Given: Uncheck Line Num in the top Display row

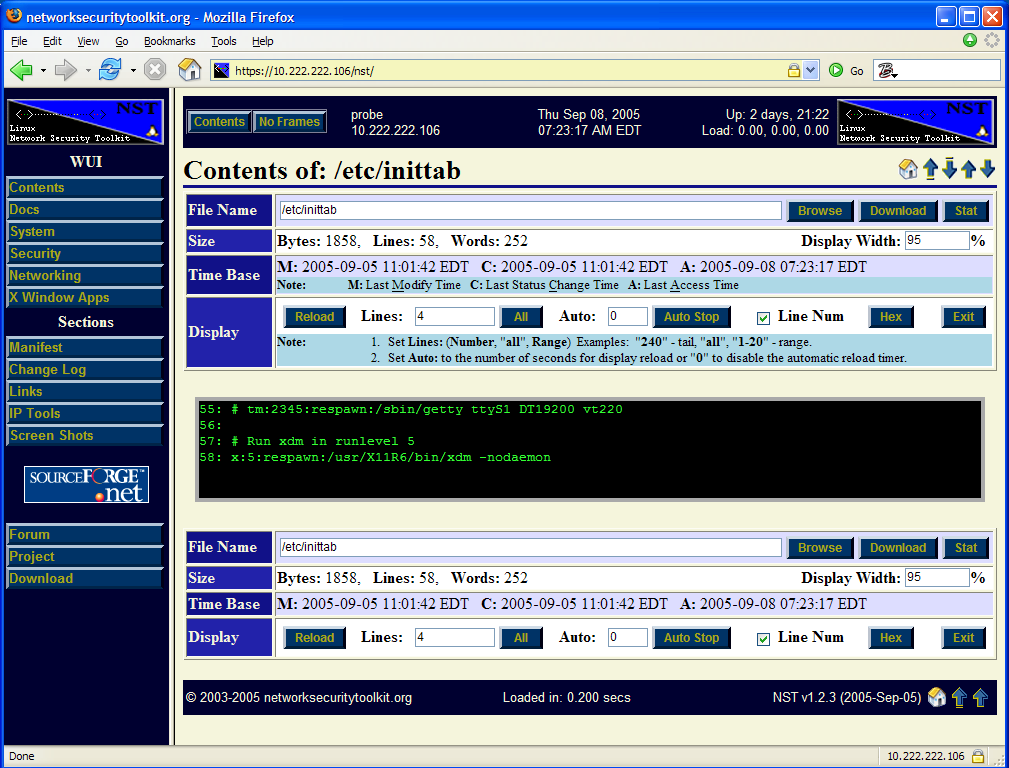Looking at the screenshot, I should tap(762, 316).
